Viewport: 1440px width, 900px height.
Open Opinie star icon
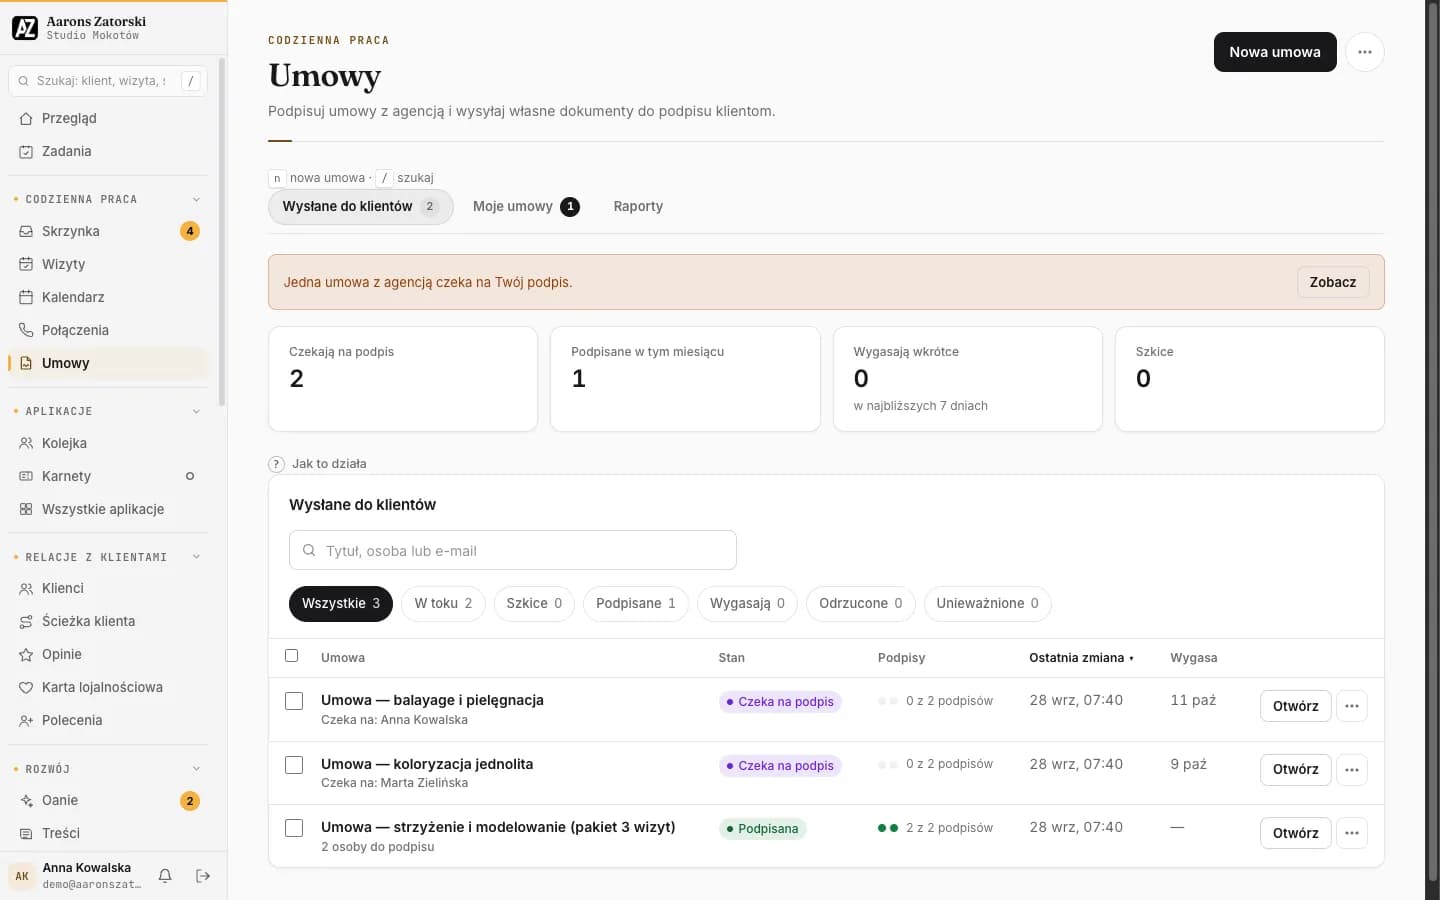pos(26,654)
